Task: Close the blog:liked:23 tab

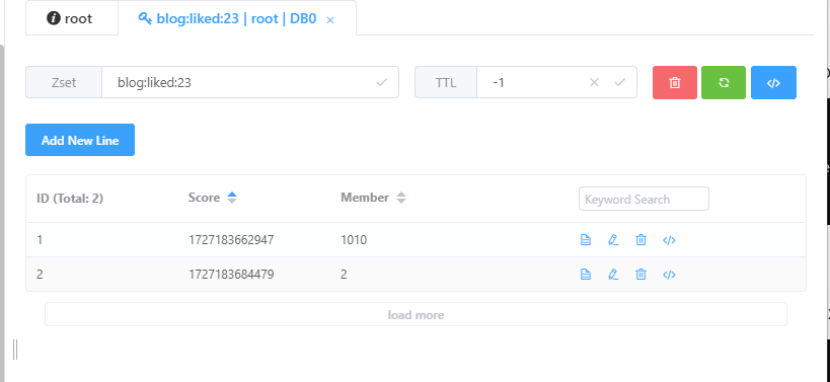Action: [x=330, y=20]
